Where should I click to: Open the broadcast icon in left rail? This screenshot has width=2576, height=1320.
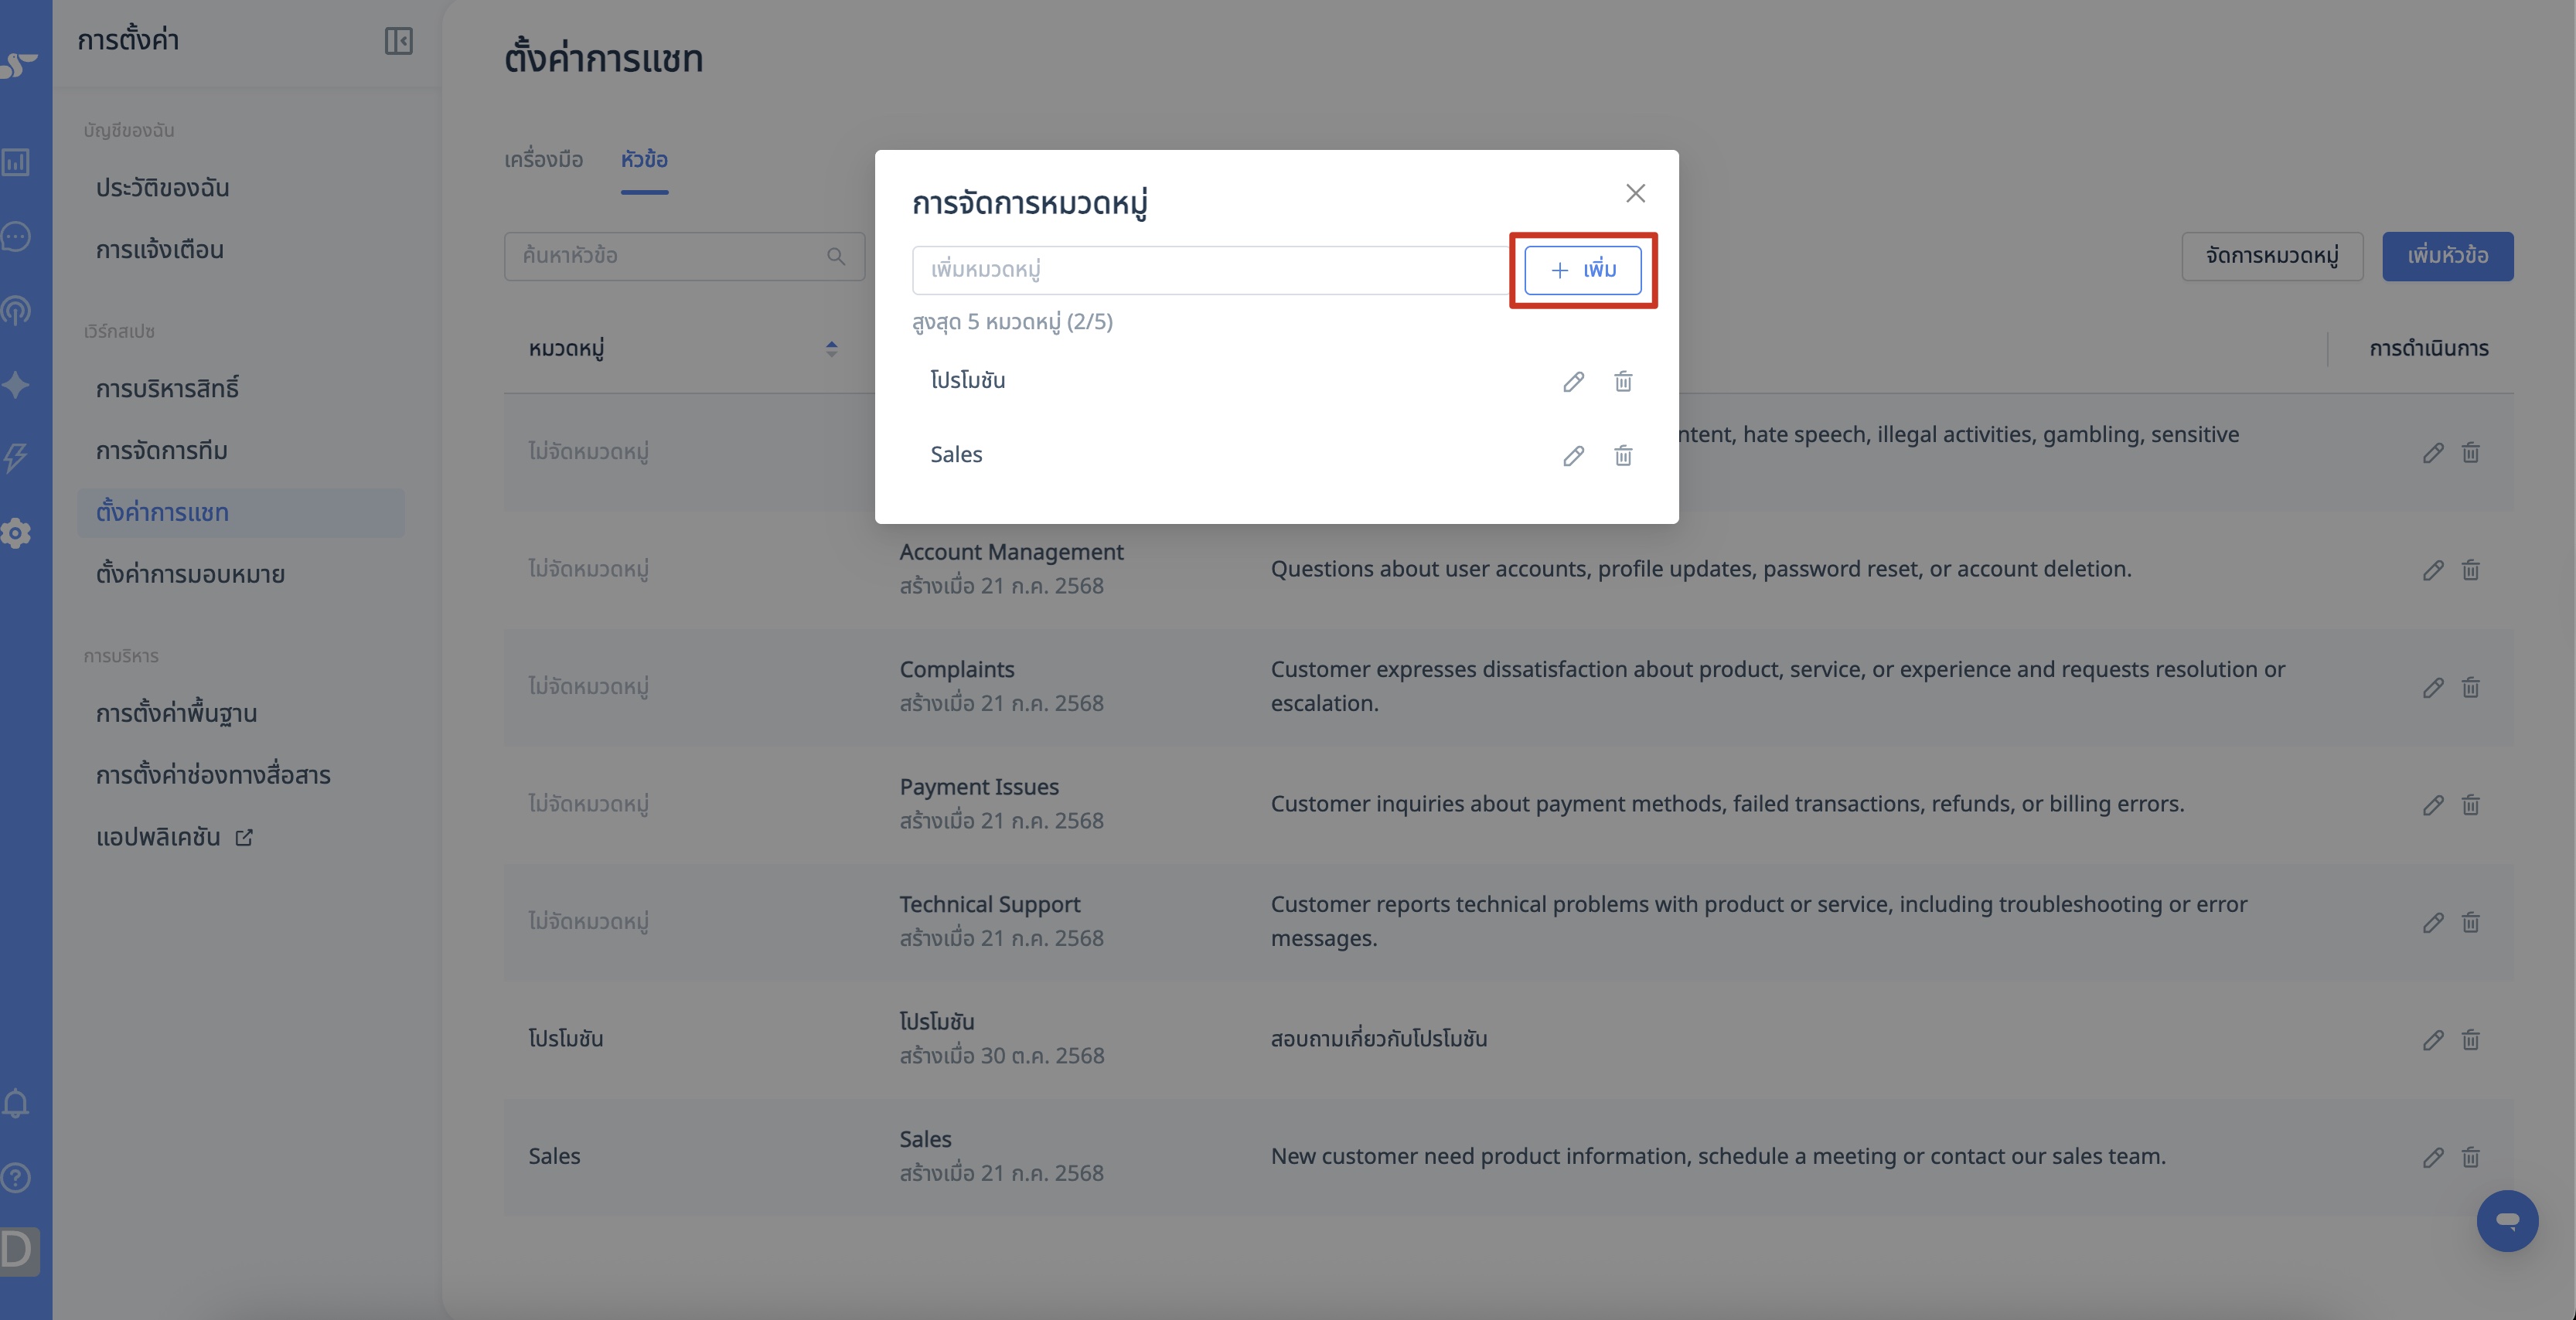pos(16,311)
